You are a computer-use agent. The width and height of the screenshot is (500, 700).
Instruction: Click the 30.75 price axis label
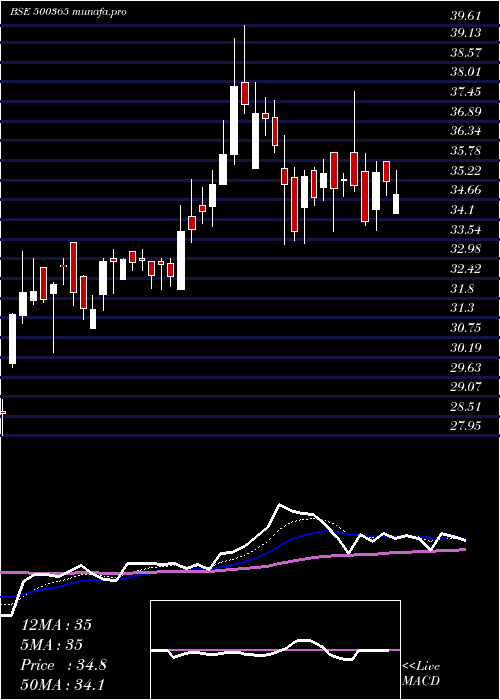(x=466, y=328)
